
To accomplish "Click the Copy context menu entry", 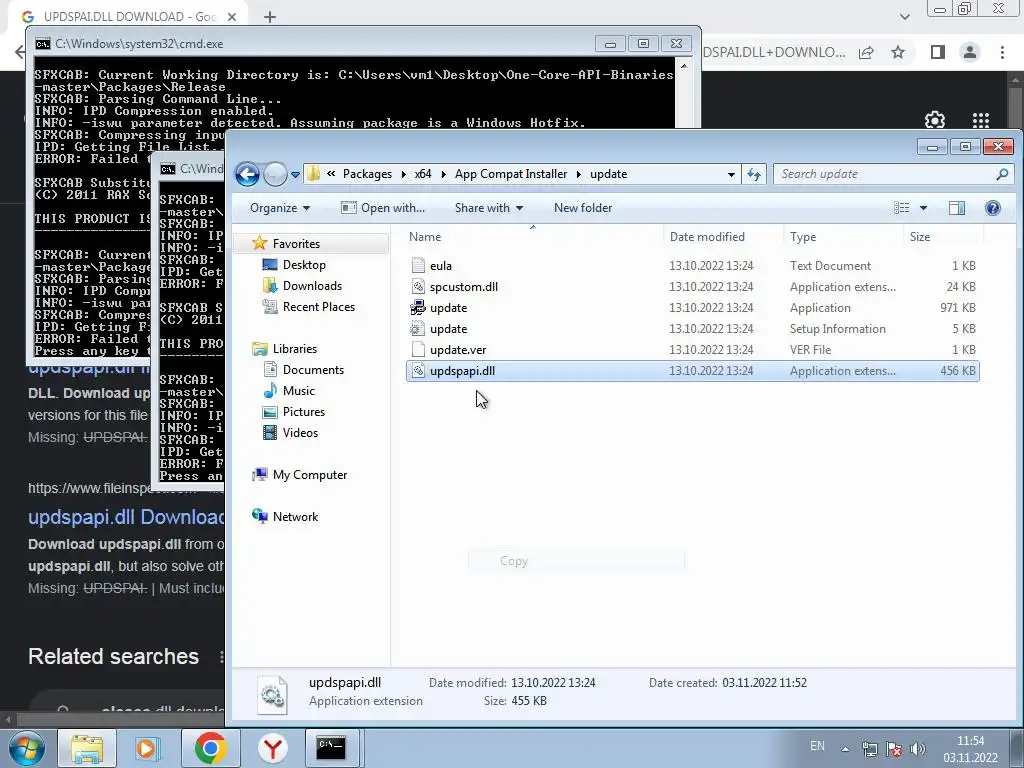I will [577, 561].
